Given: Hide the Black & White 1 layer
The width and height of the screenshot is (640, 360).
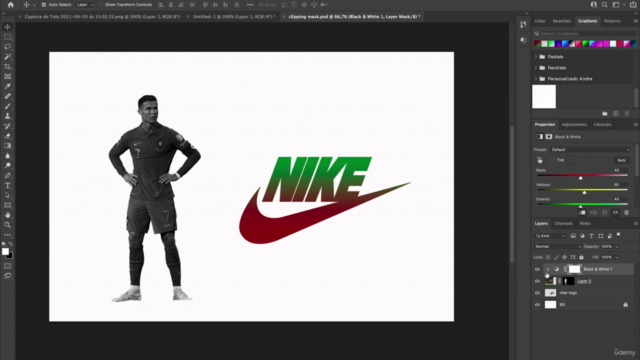Looking at the screenshot, I should point(537,269).
